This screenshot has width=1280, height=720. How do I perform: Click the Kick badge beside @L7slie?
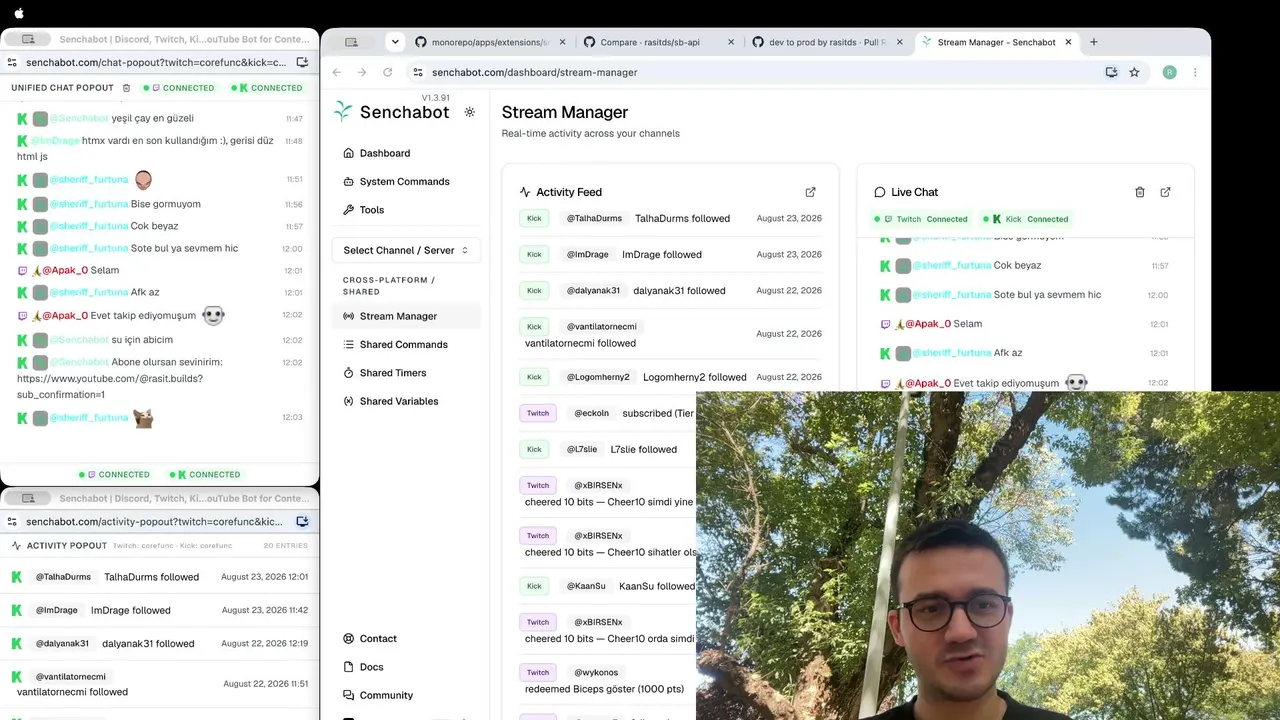[x=534, y=449]
